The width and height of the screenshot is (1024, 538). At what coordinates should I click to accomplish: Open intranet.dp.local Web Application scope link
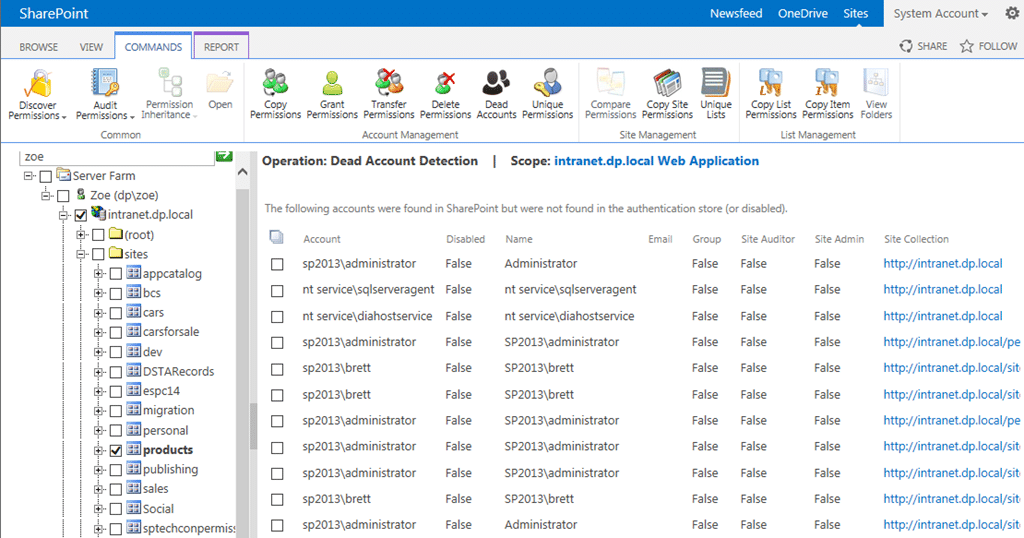[656, 161]
